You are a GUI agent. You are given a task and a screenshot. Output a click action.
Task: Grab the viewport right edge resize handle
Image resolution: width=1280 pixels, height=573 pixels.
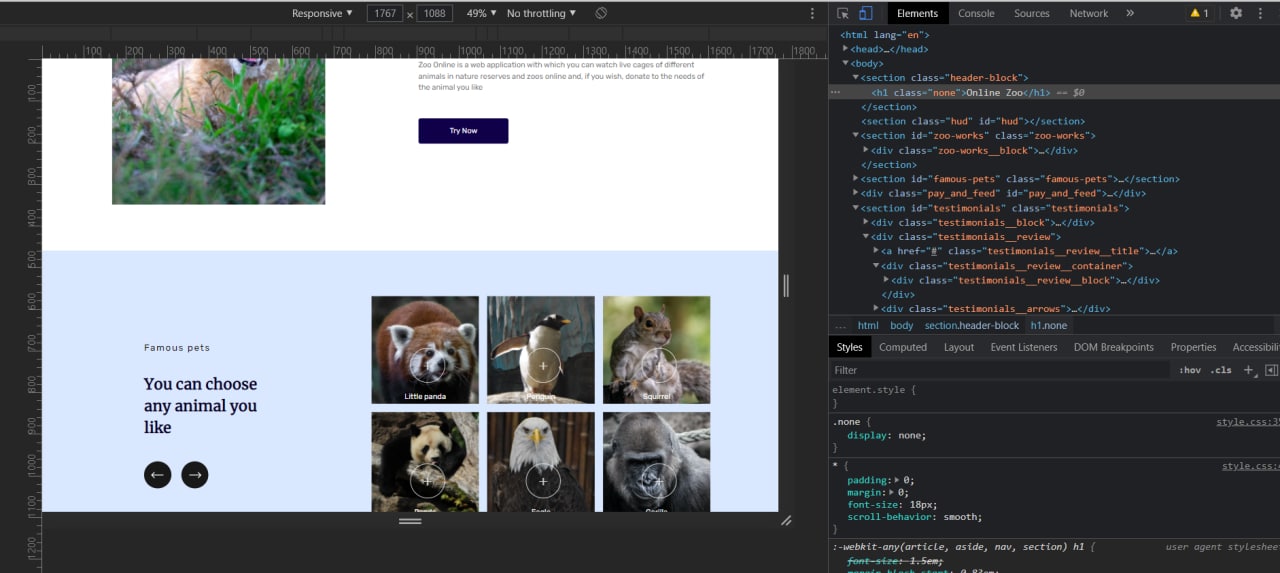tap(786, 286)
